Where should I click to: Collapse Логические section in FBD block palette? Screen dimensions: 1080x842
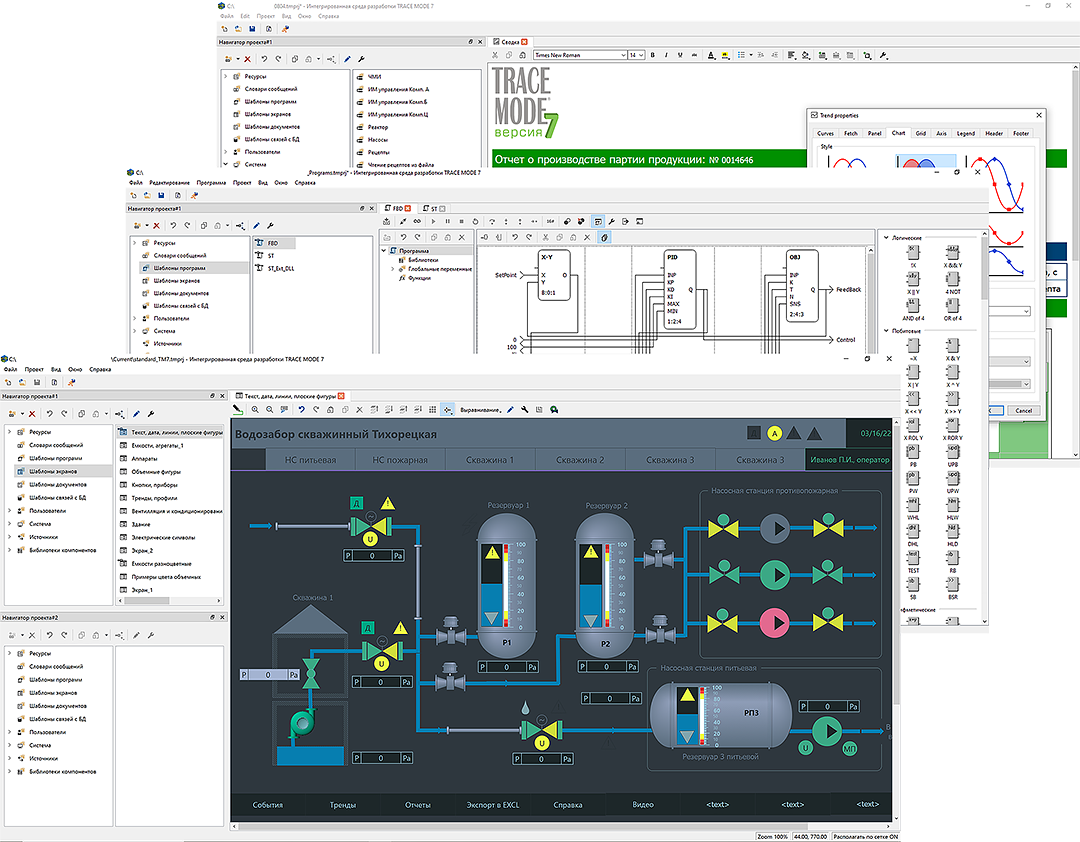tap(886, 237)
